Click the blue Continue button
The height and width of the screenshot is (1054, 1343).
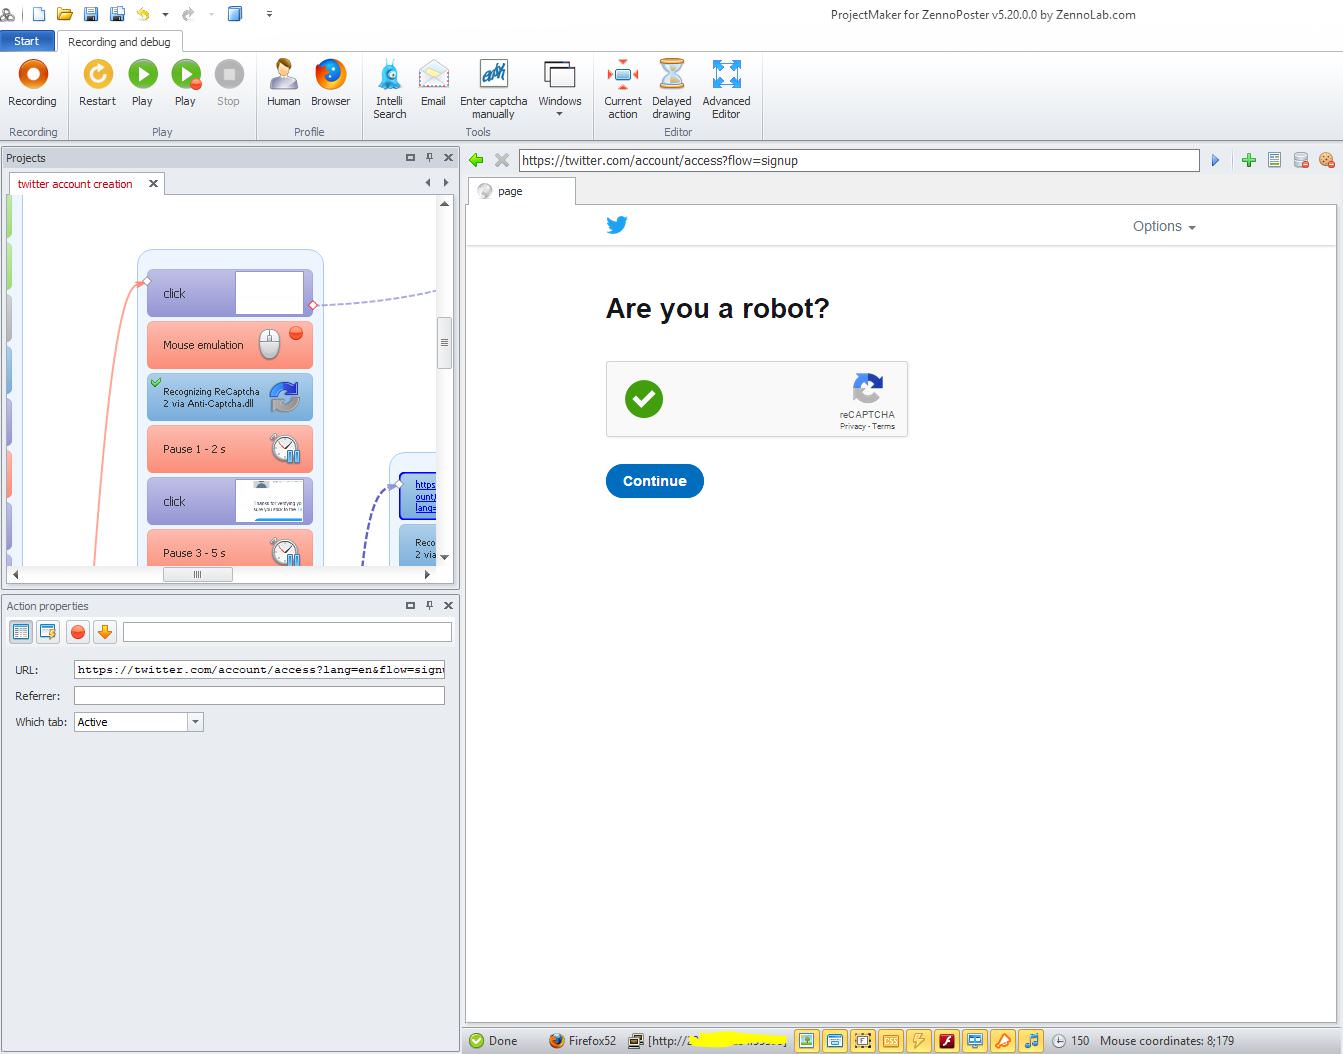pos(655,481)
